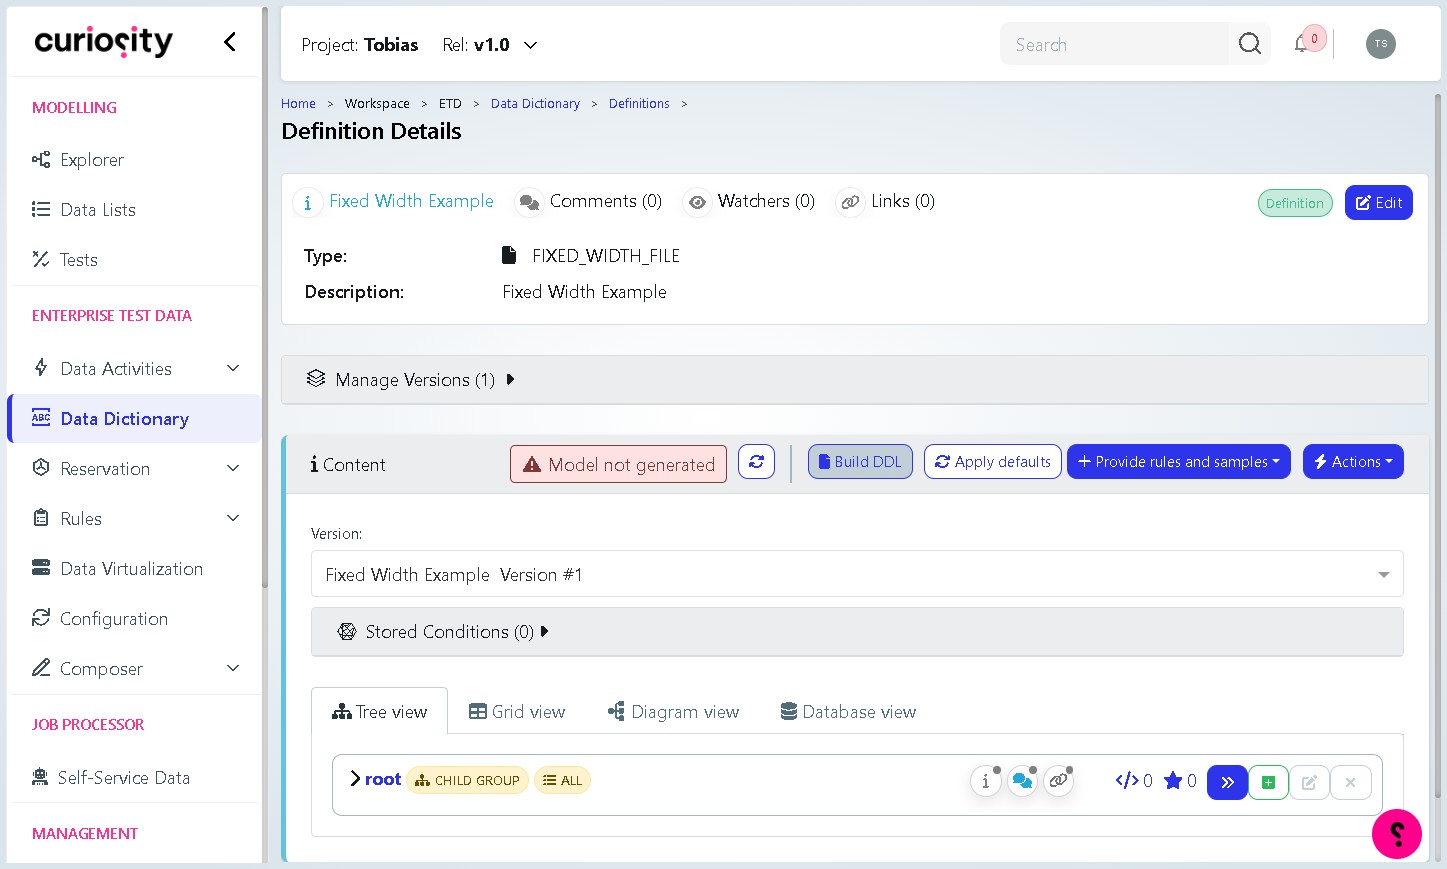Open Provide rules and samples dropdown
Image resolution: width=1447 pixels, height=869 pixels.
(x=1179, y=462)
